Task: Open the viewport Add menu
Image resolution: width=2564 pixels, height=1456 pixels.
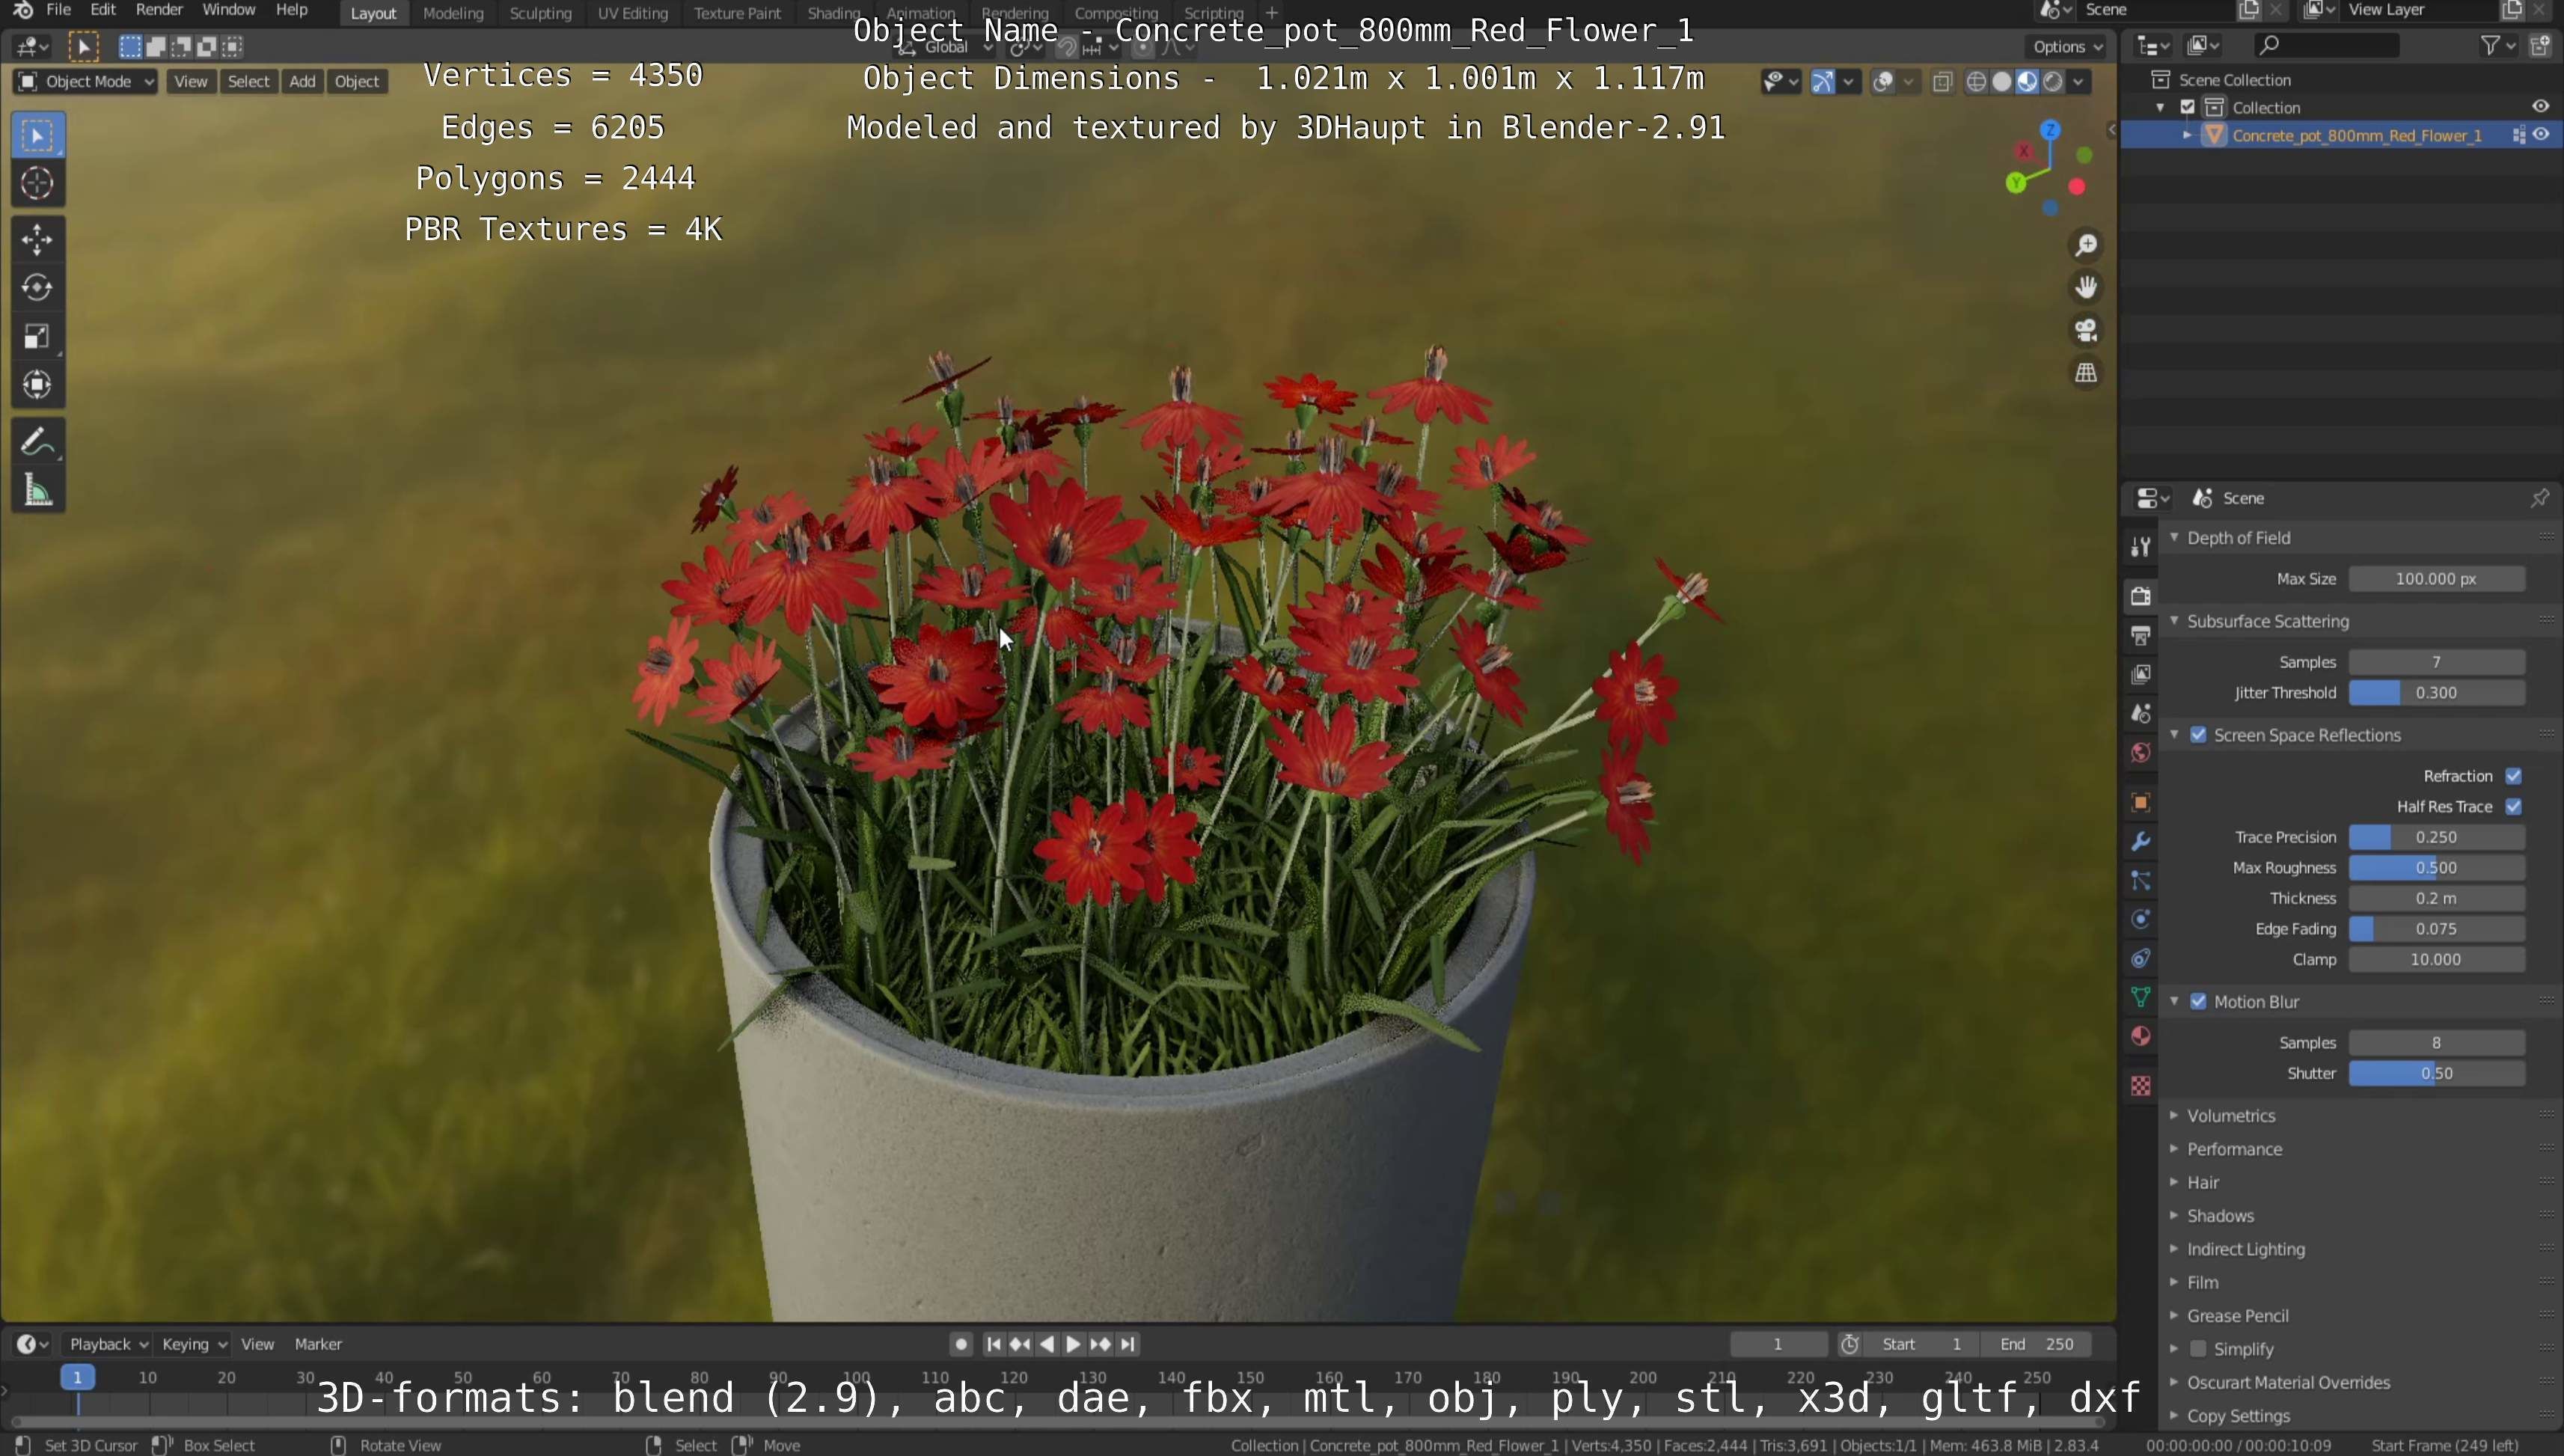Action: click(302, 82)
